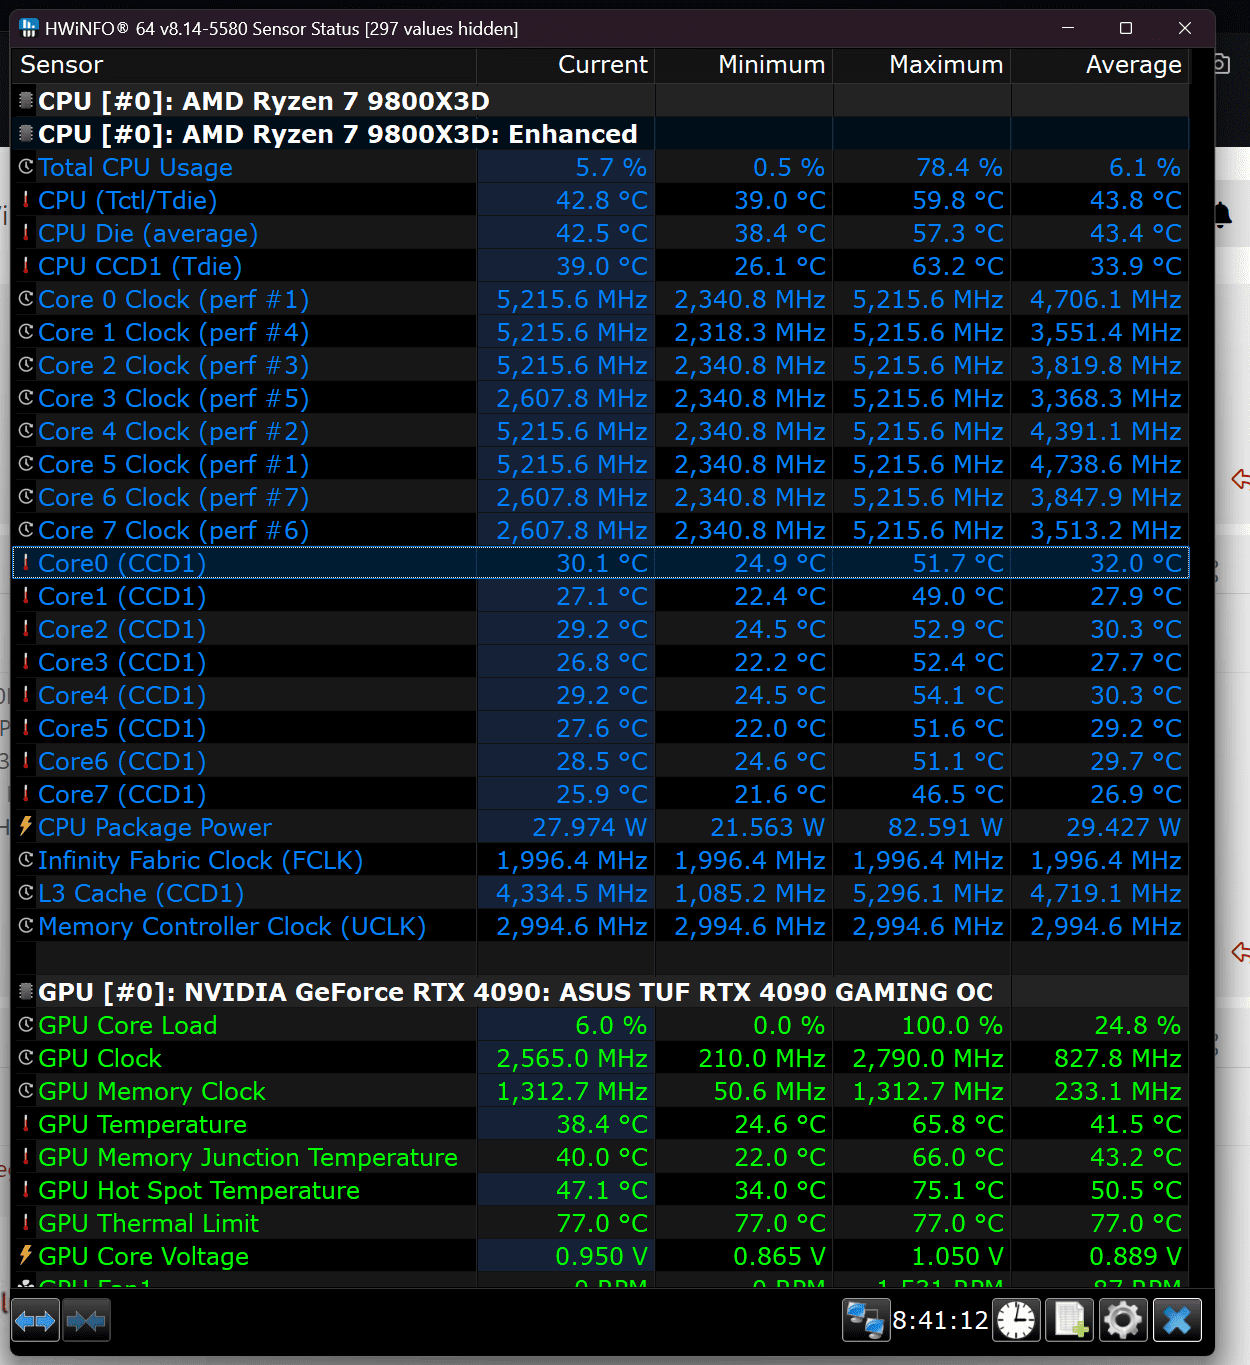Click the Average column header
1250x1365 pixels.
pyautogui.click(x=1100, y=65)
